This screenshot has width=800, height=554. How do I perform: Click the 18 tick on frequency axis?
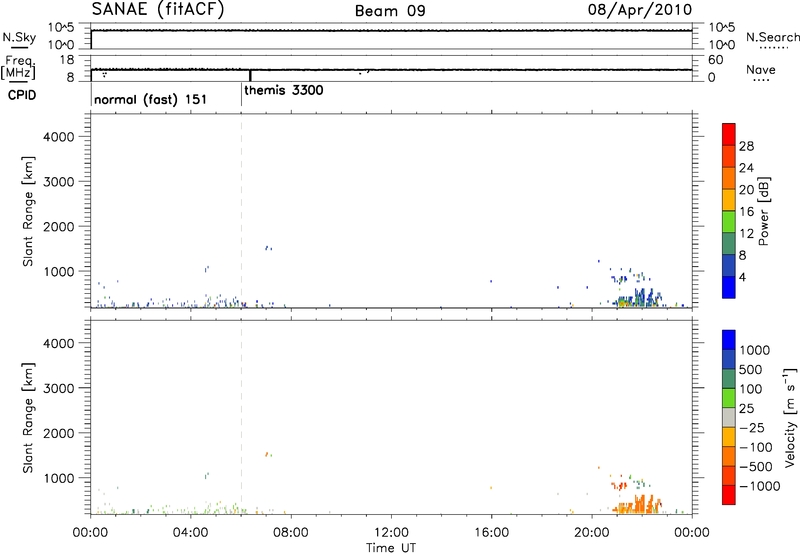pyautogui.click(x=67, y=60)
